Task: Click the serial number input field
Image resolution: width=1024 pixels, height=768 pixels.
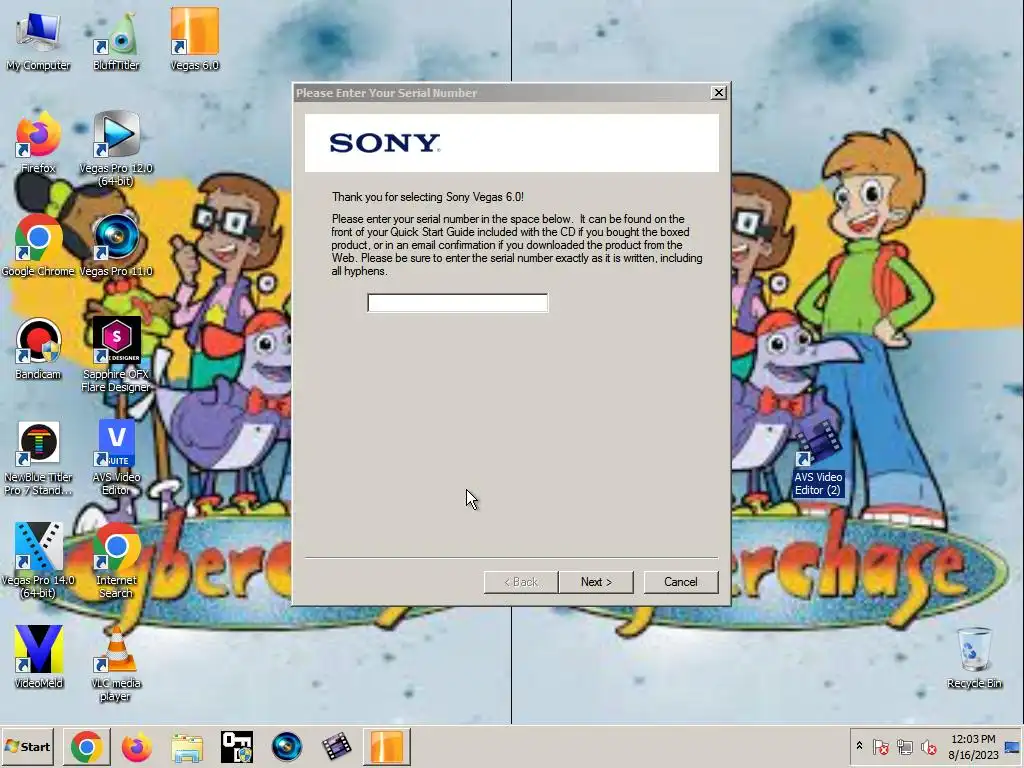Action: click(x=457, y=302)
